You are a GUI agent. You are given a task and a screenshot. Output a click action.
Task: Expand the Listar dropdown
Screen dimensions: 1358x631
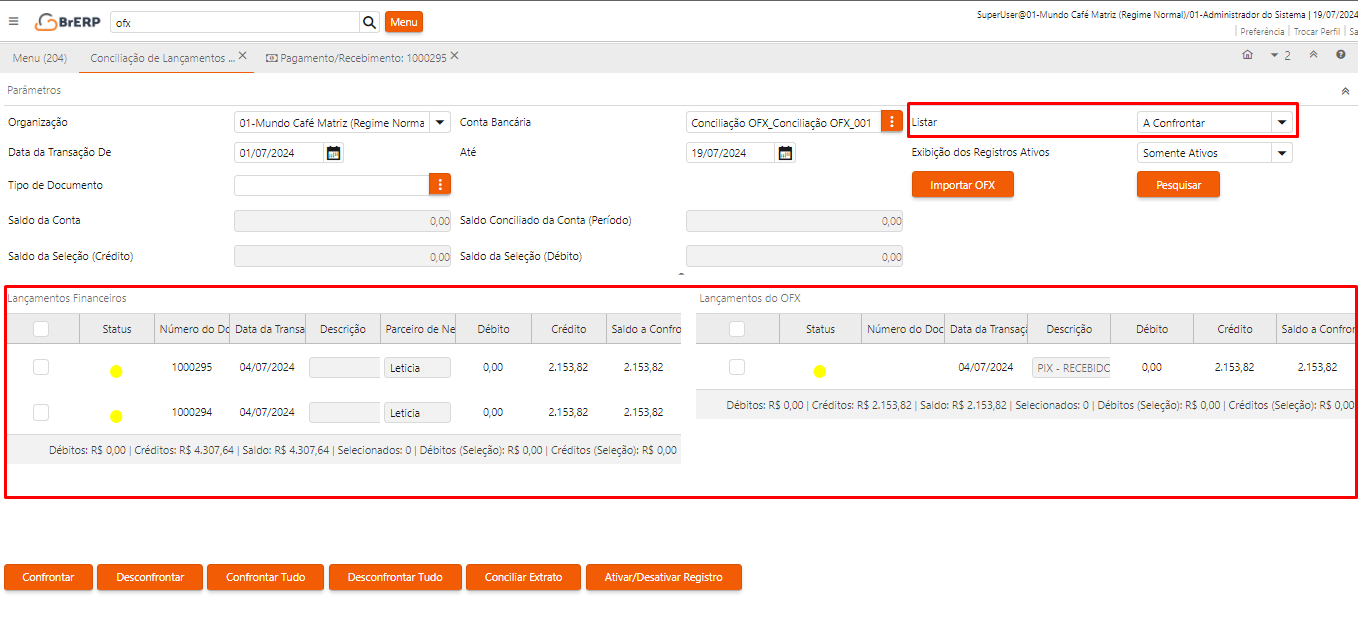coord(1281,122)
